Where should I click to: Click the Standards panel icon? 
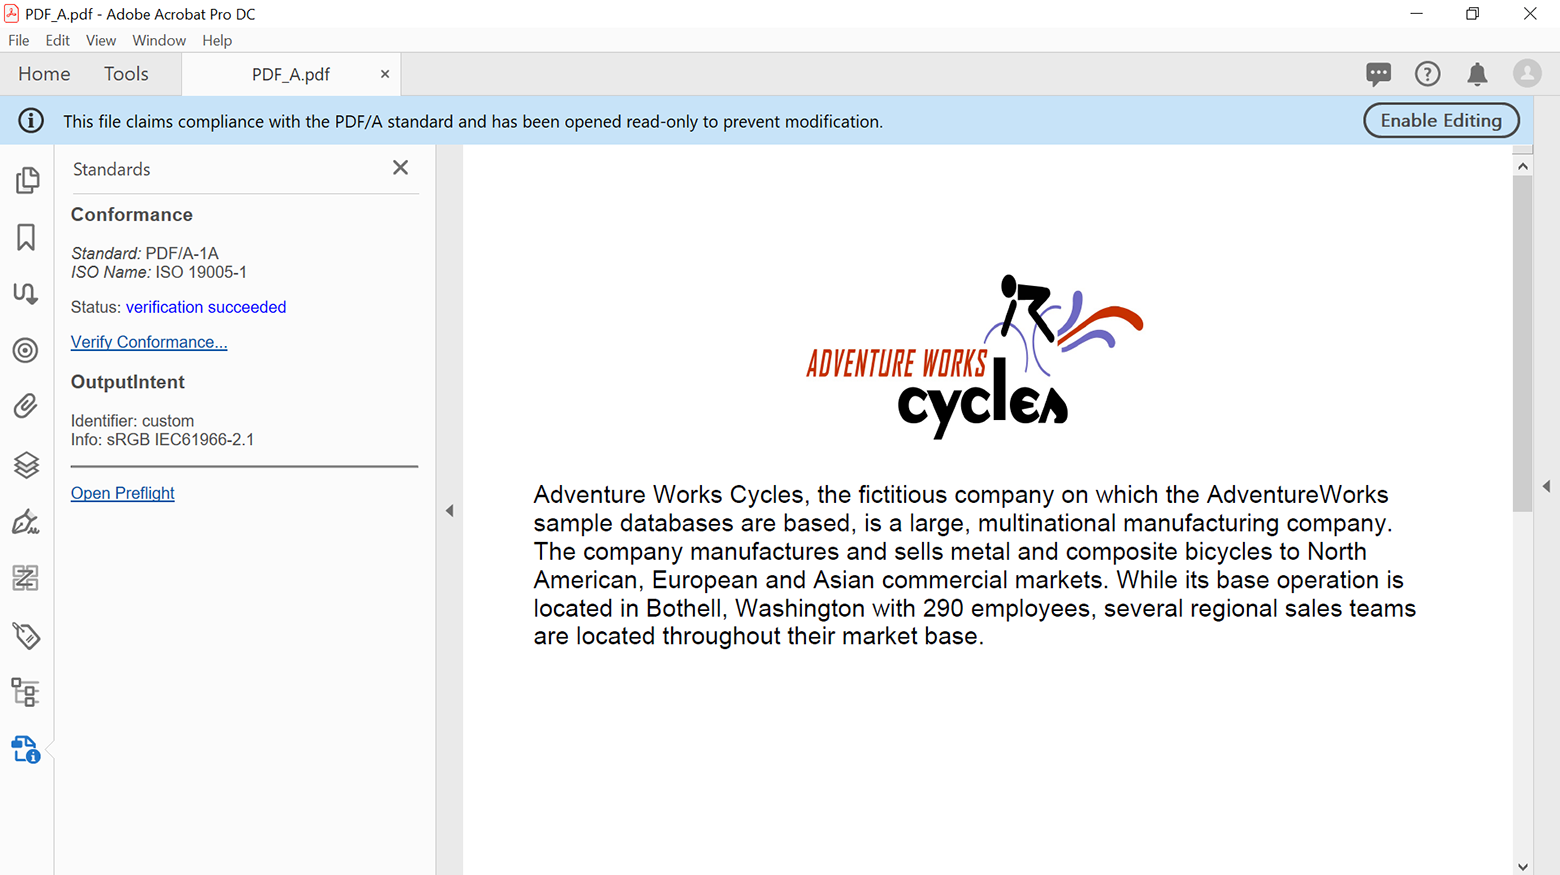point(26,749)
